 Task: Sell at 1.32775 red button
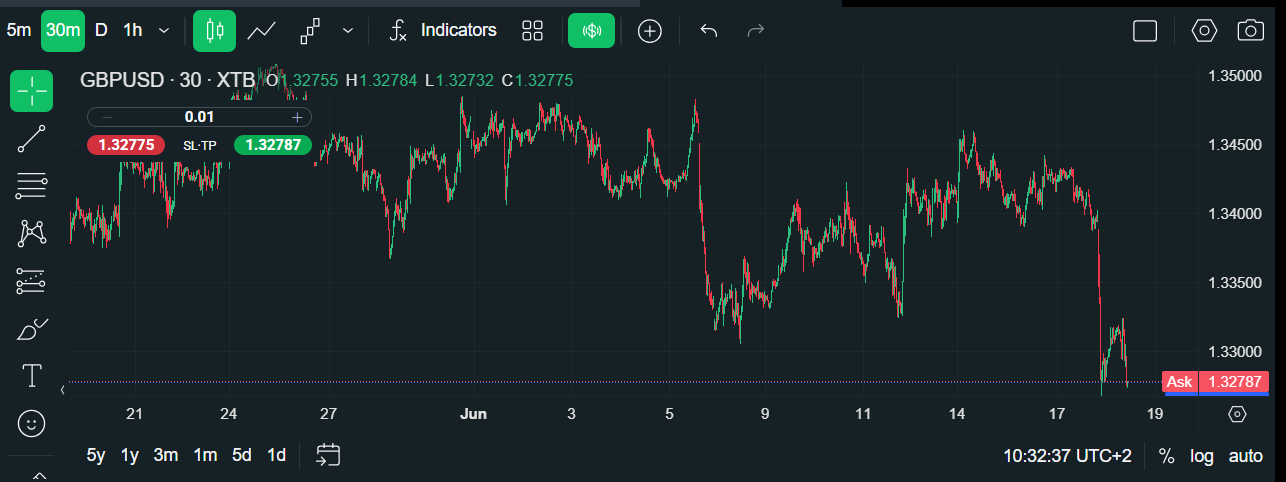(126, 145)
